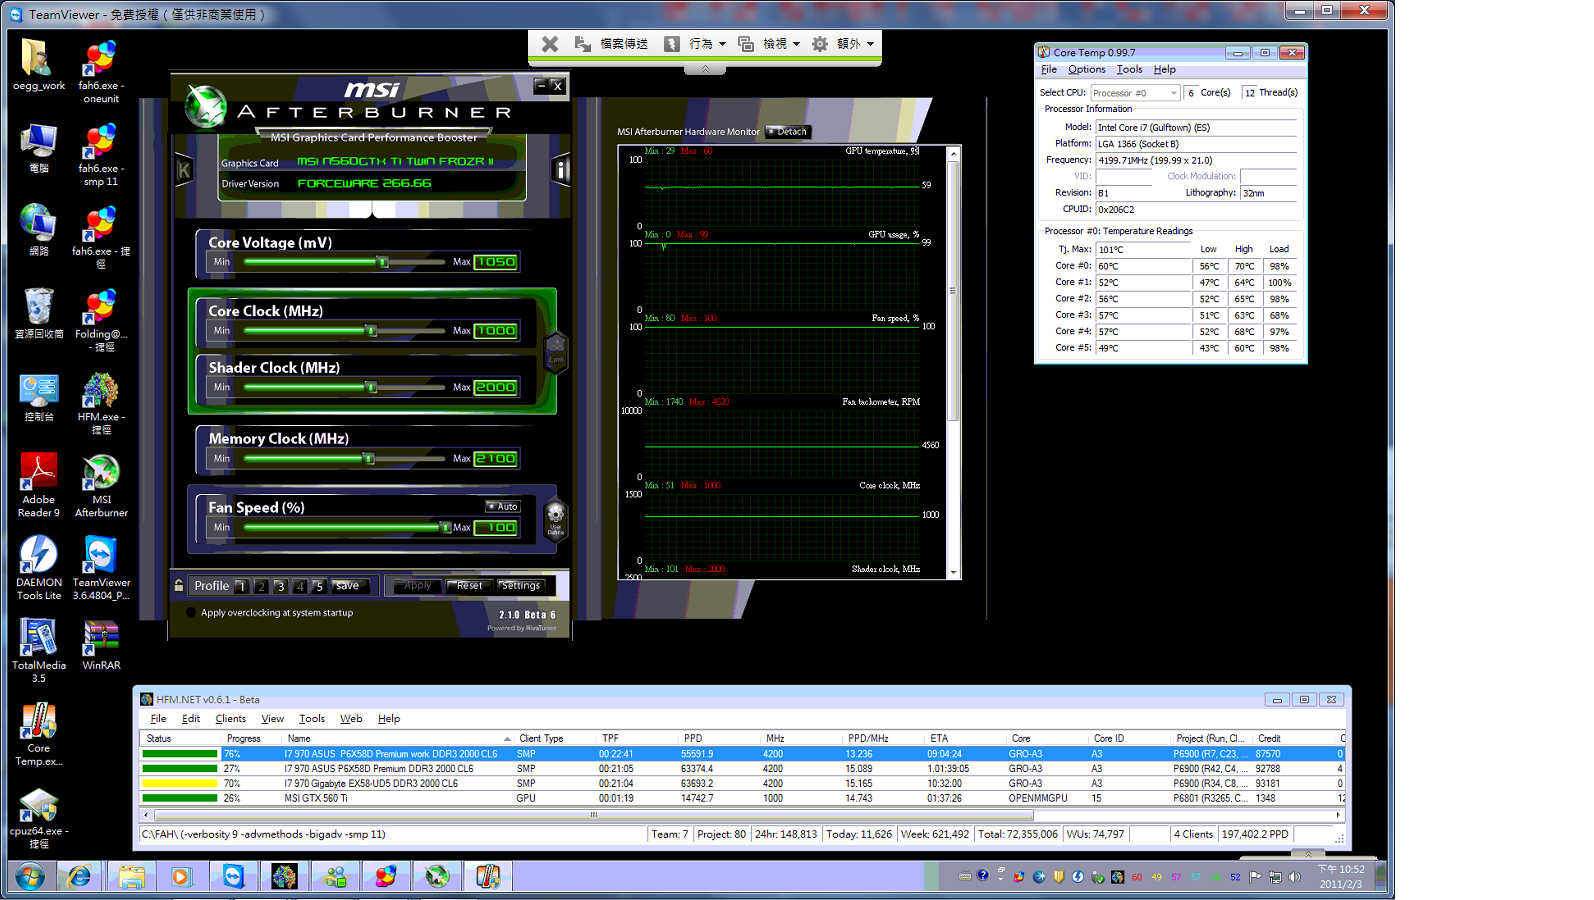
Task: Click the Memory Clock slider handle
Action: pos(368,459)
